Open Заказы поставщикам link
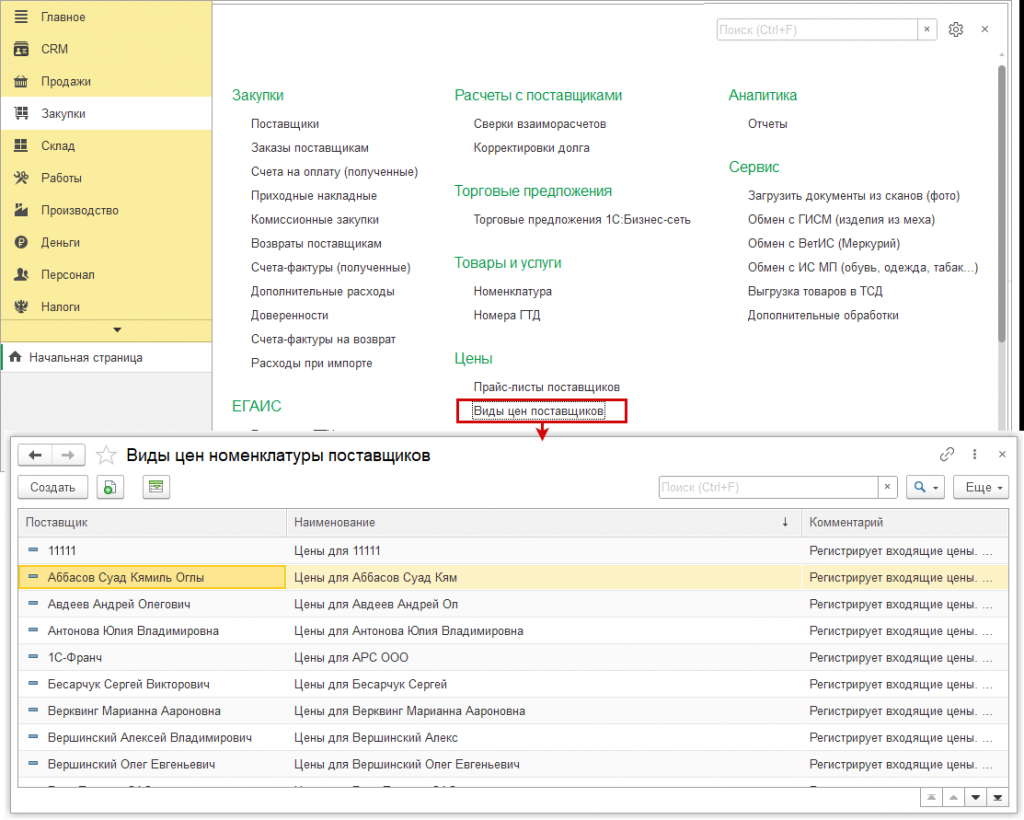1024x820 pixels. coord(310,148)
